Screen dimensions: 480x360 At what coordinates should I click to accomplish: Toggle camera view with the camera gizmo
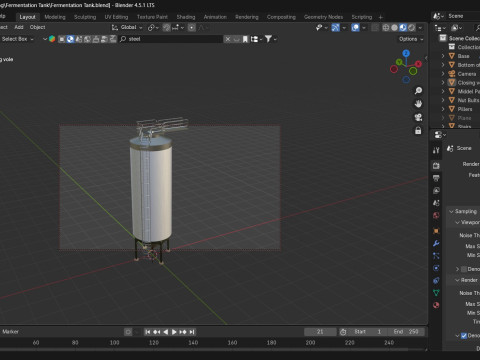418,117
